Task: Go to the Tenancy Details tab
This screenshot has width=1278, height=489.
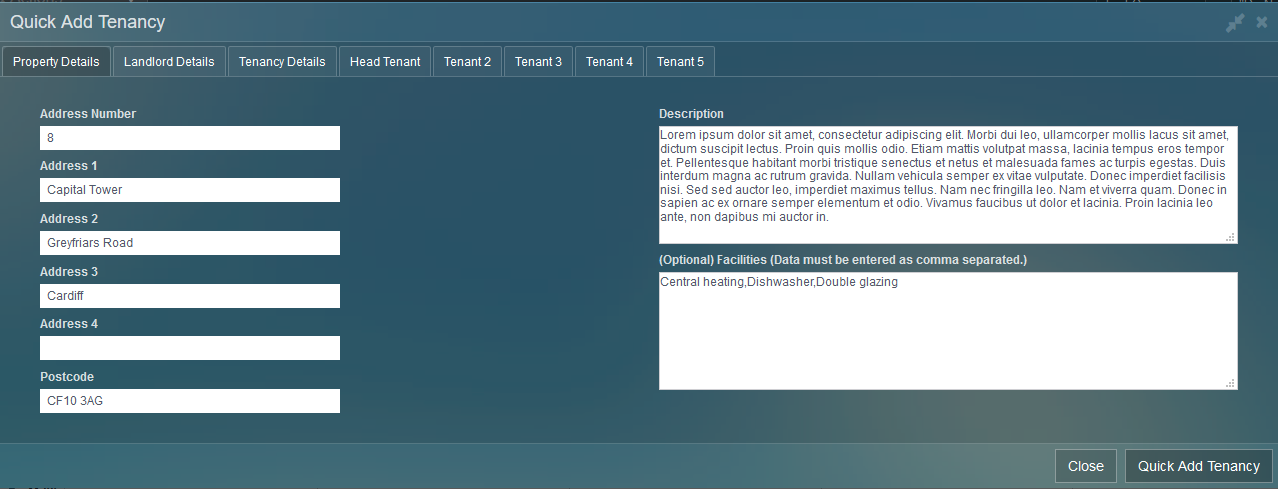Action: pos(282,61)
